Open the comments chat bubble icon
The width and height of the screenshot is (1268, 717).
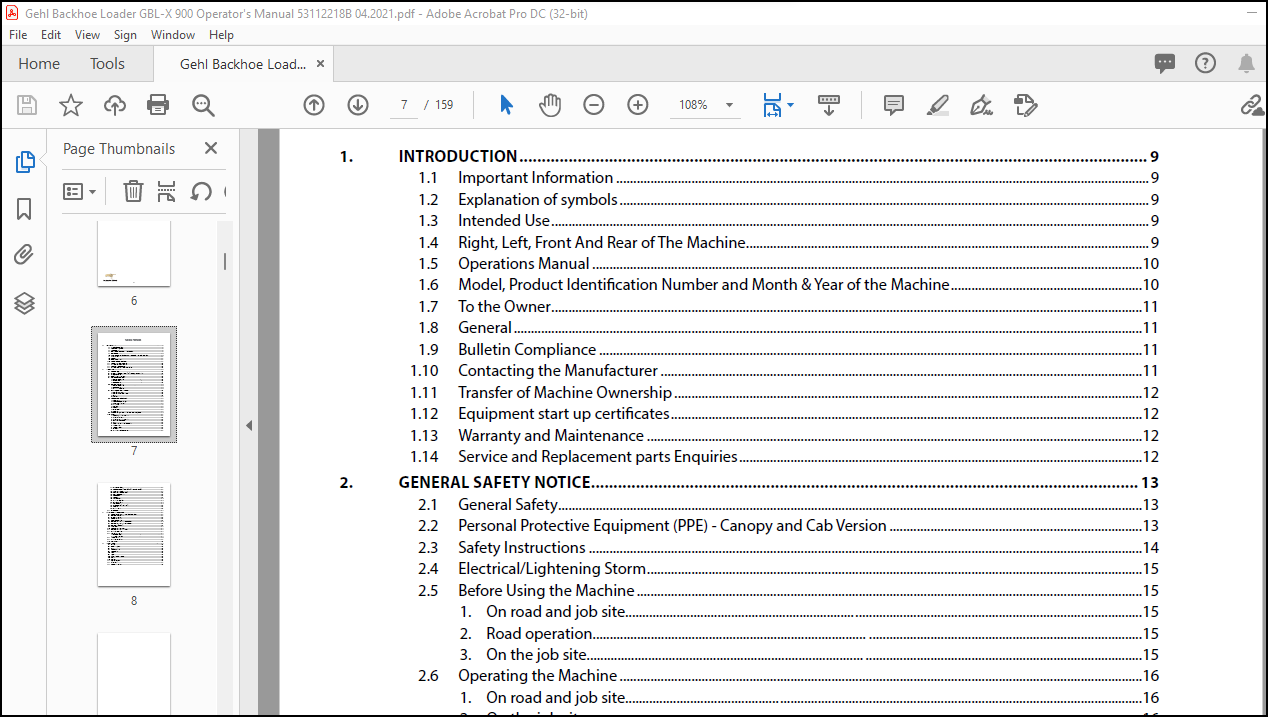point(1165,64)
